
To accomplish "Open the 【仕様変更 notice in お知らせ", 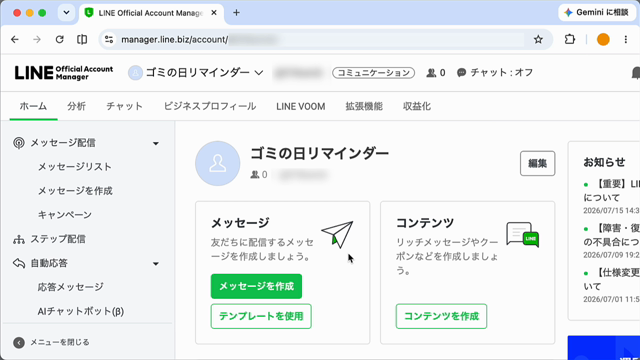I will tap(611, 280).
